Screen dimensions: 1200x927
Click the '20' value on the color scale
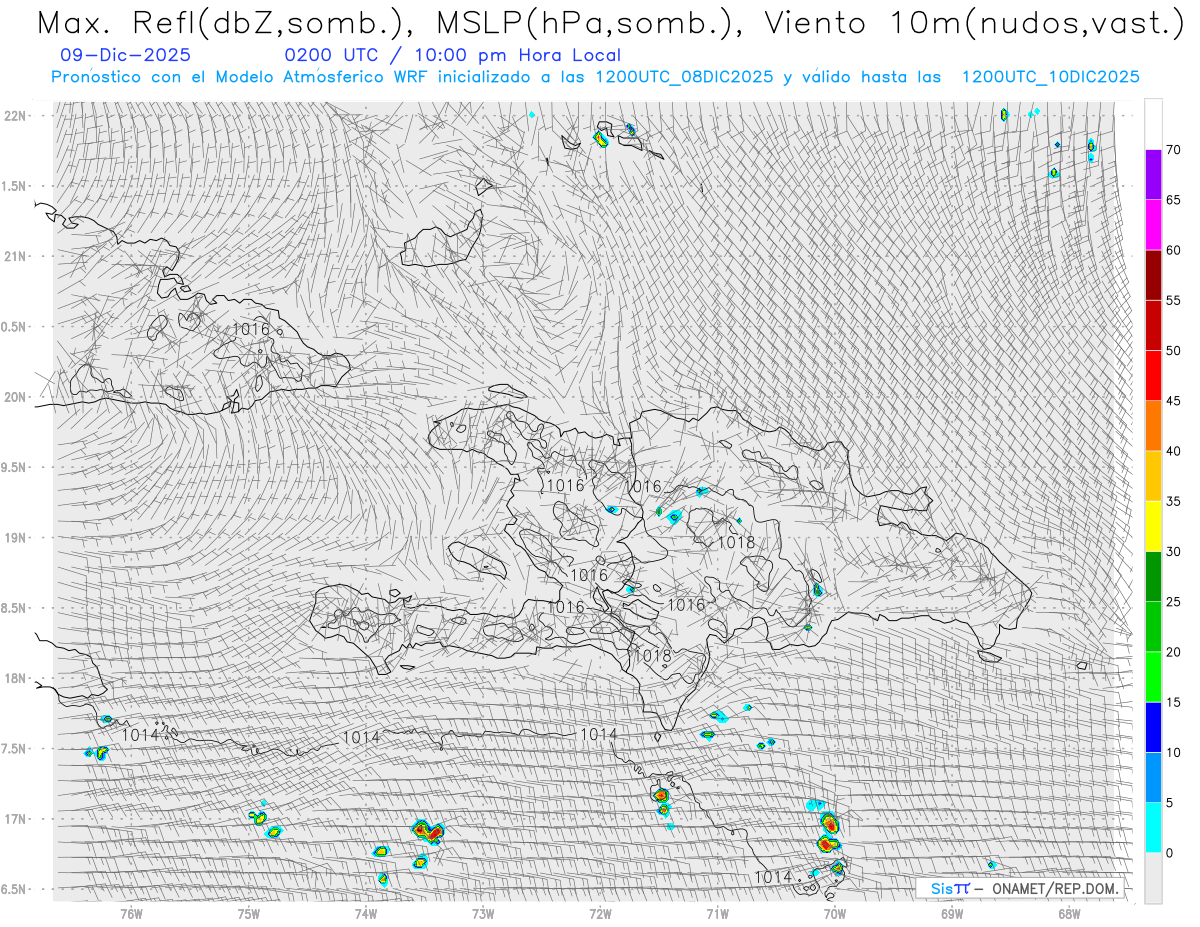coord(1174,652)
